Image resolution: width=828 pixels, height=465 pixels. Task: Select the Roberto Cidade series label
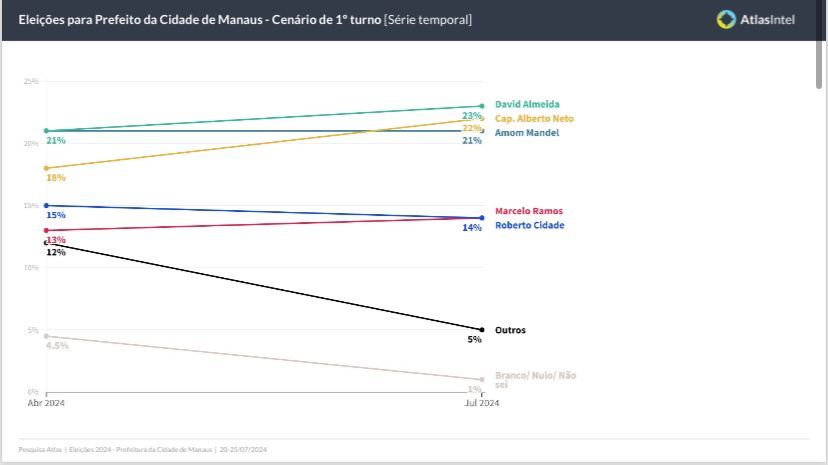pyautogui.click(x=529, y=225)
